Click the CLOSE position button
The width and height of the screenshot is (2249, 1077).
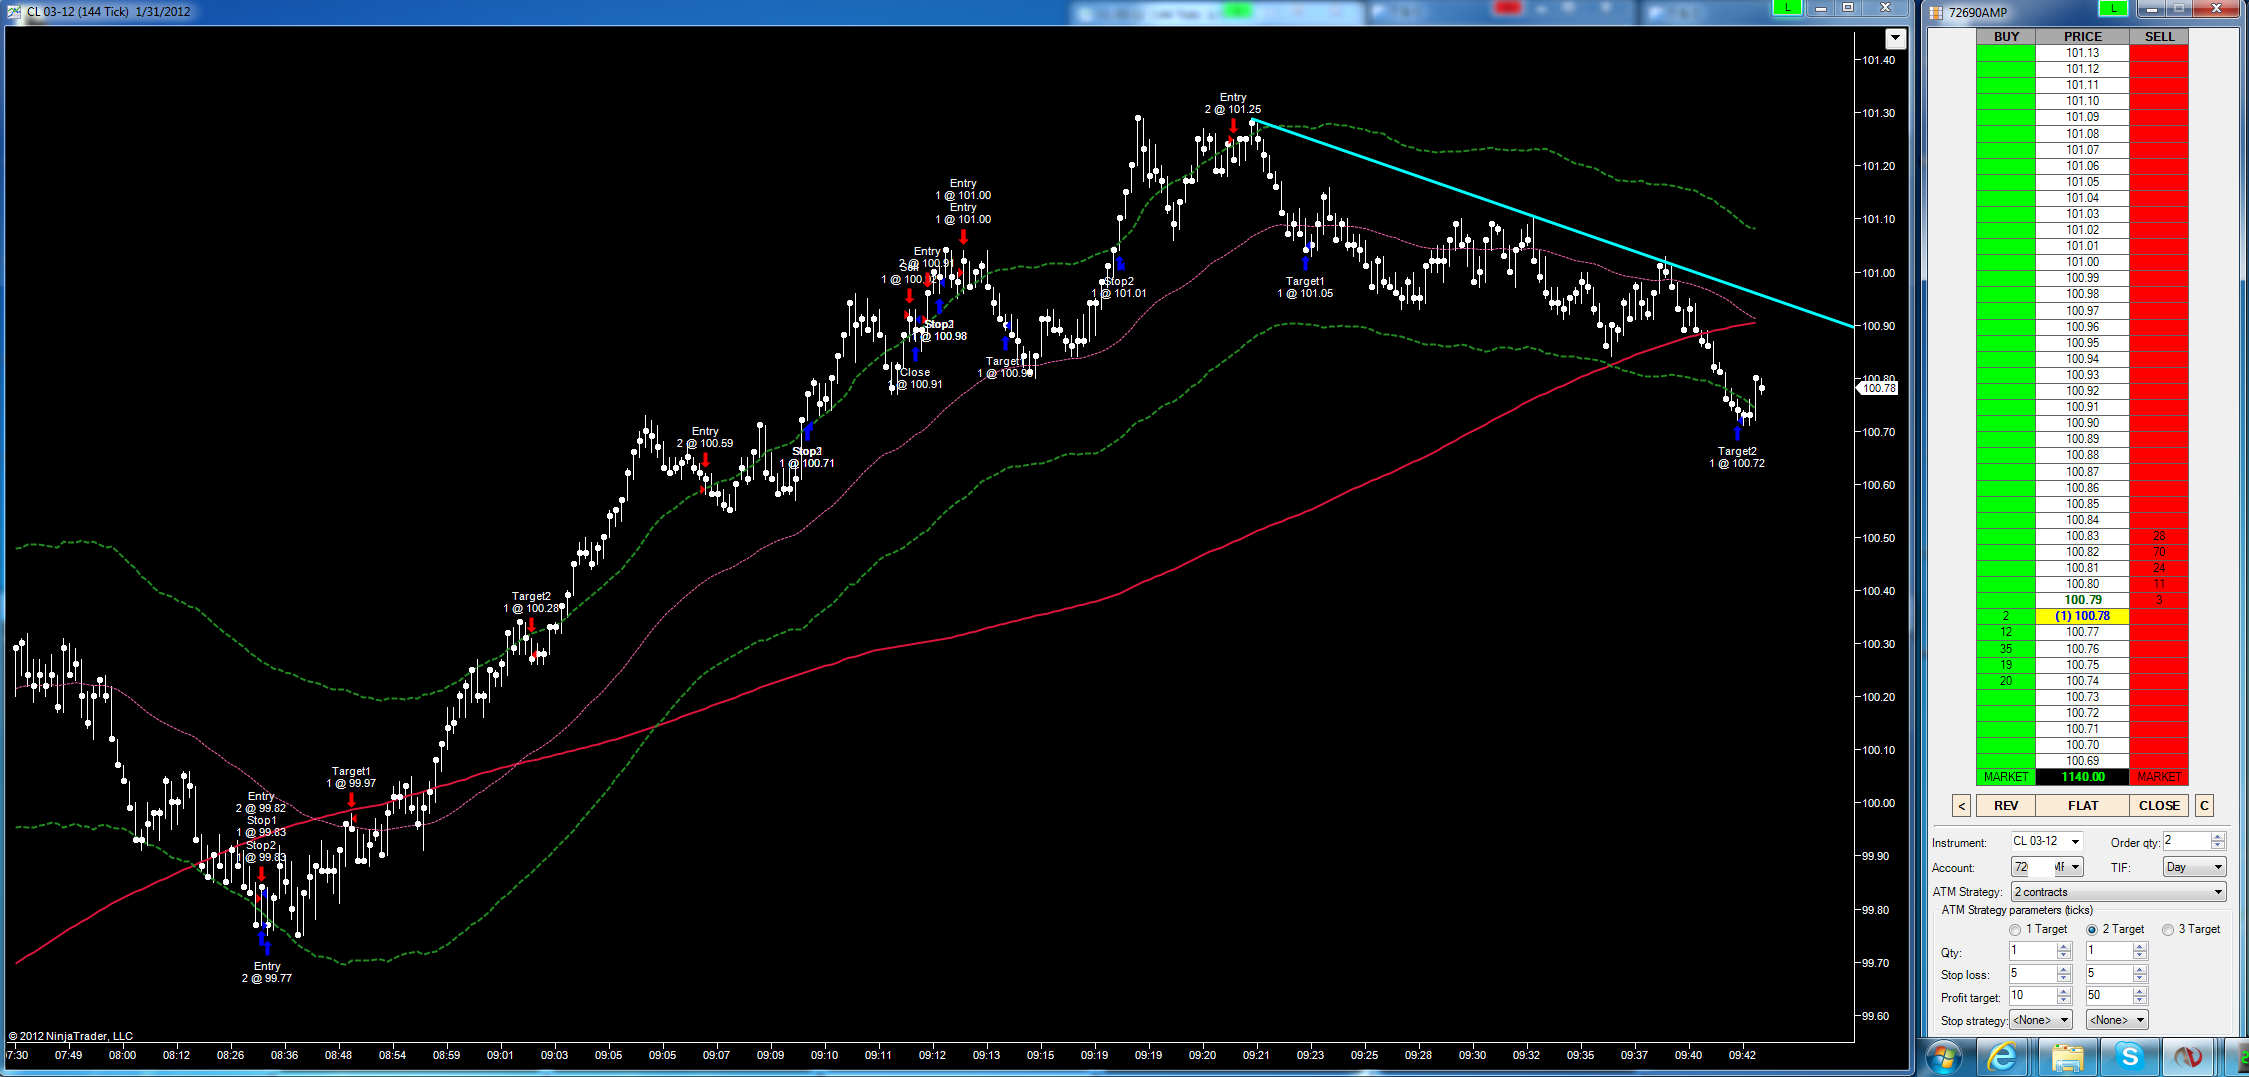click(x=2159, y=806)
